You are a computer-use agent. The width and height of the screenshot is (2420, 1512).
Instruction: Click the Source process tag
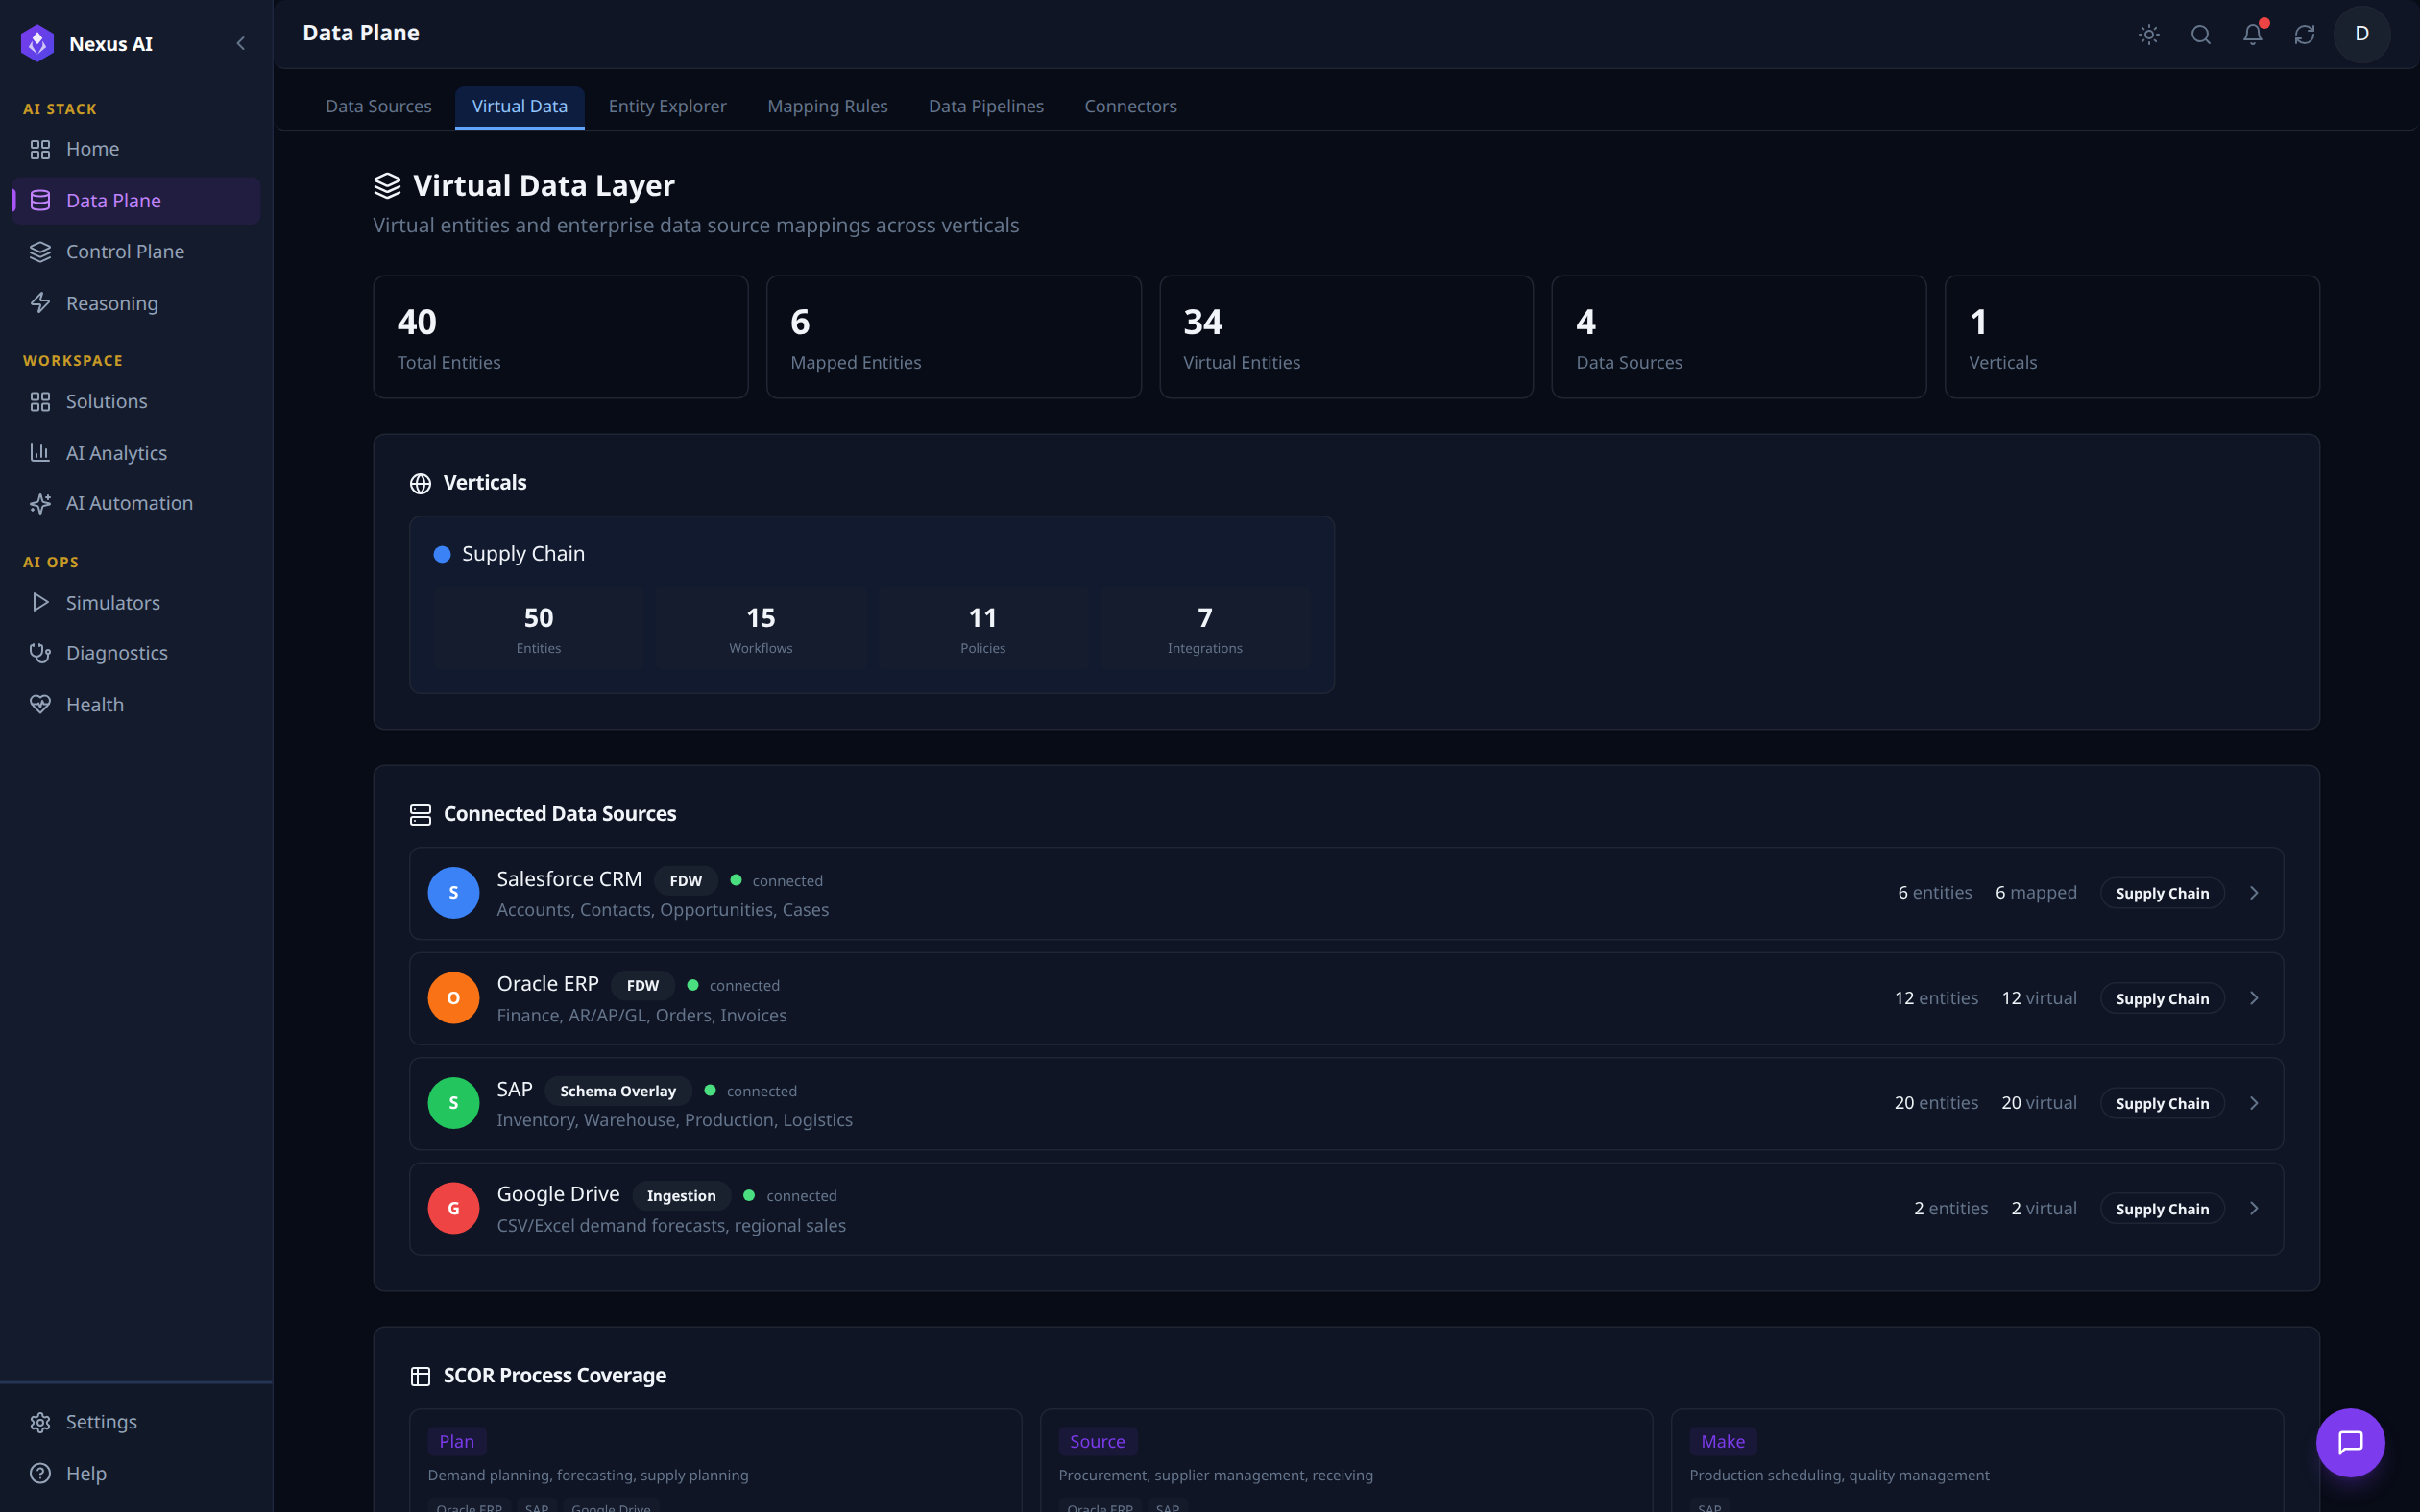tap(1098, 1441)
